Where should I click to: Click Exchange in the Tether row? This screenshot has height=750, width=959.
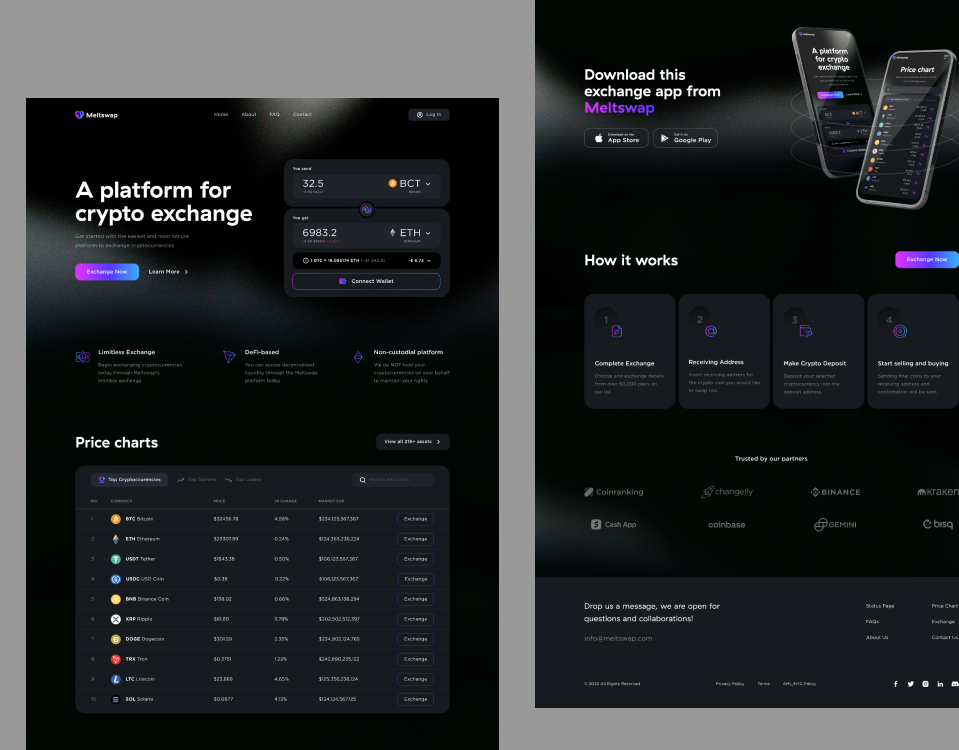click(415, 559)
